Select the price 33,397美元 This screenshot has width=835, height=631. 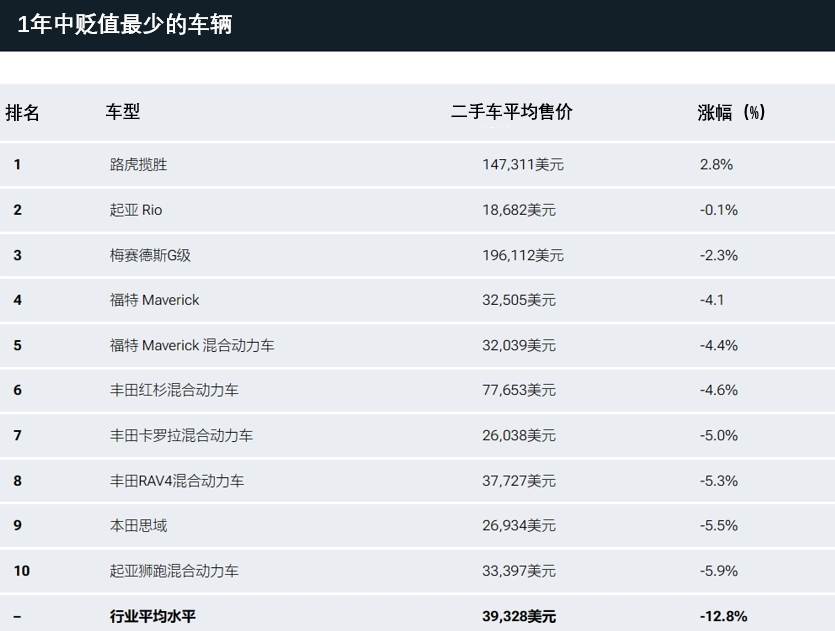pyautogui.click(x=519, y=571)
